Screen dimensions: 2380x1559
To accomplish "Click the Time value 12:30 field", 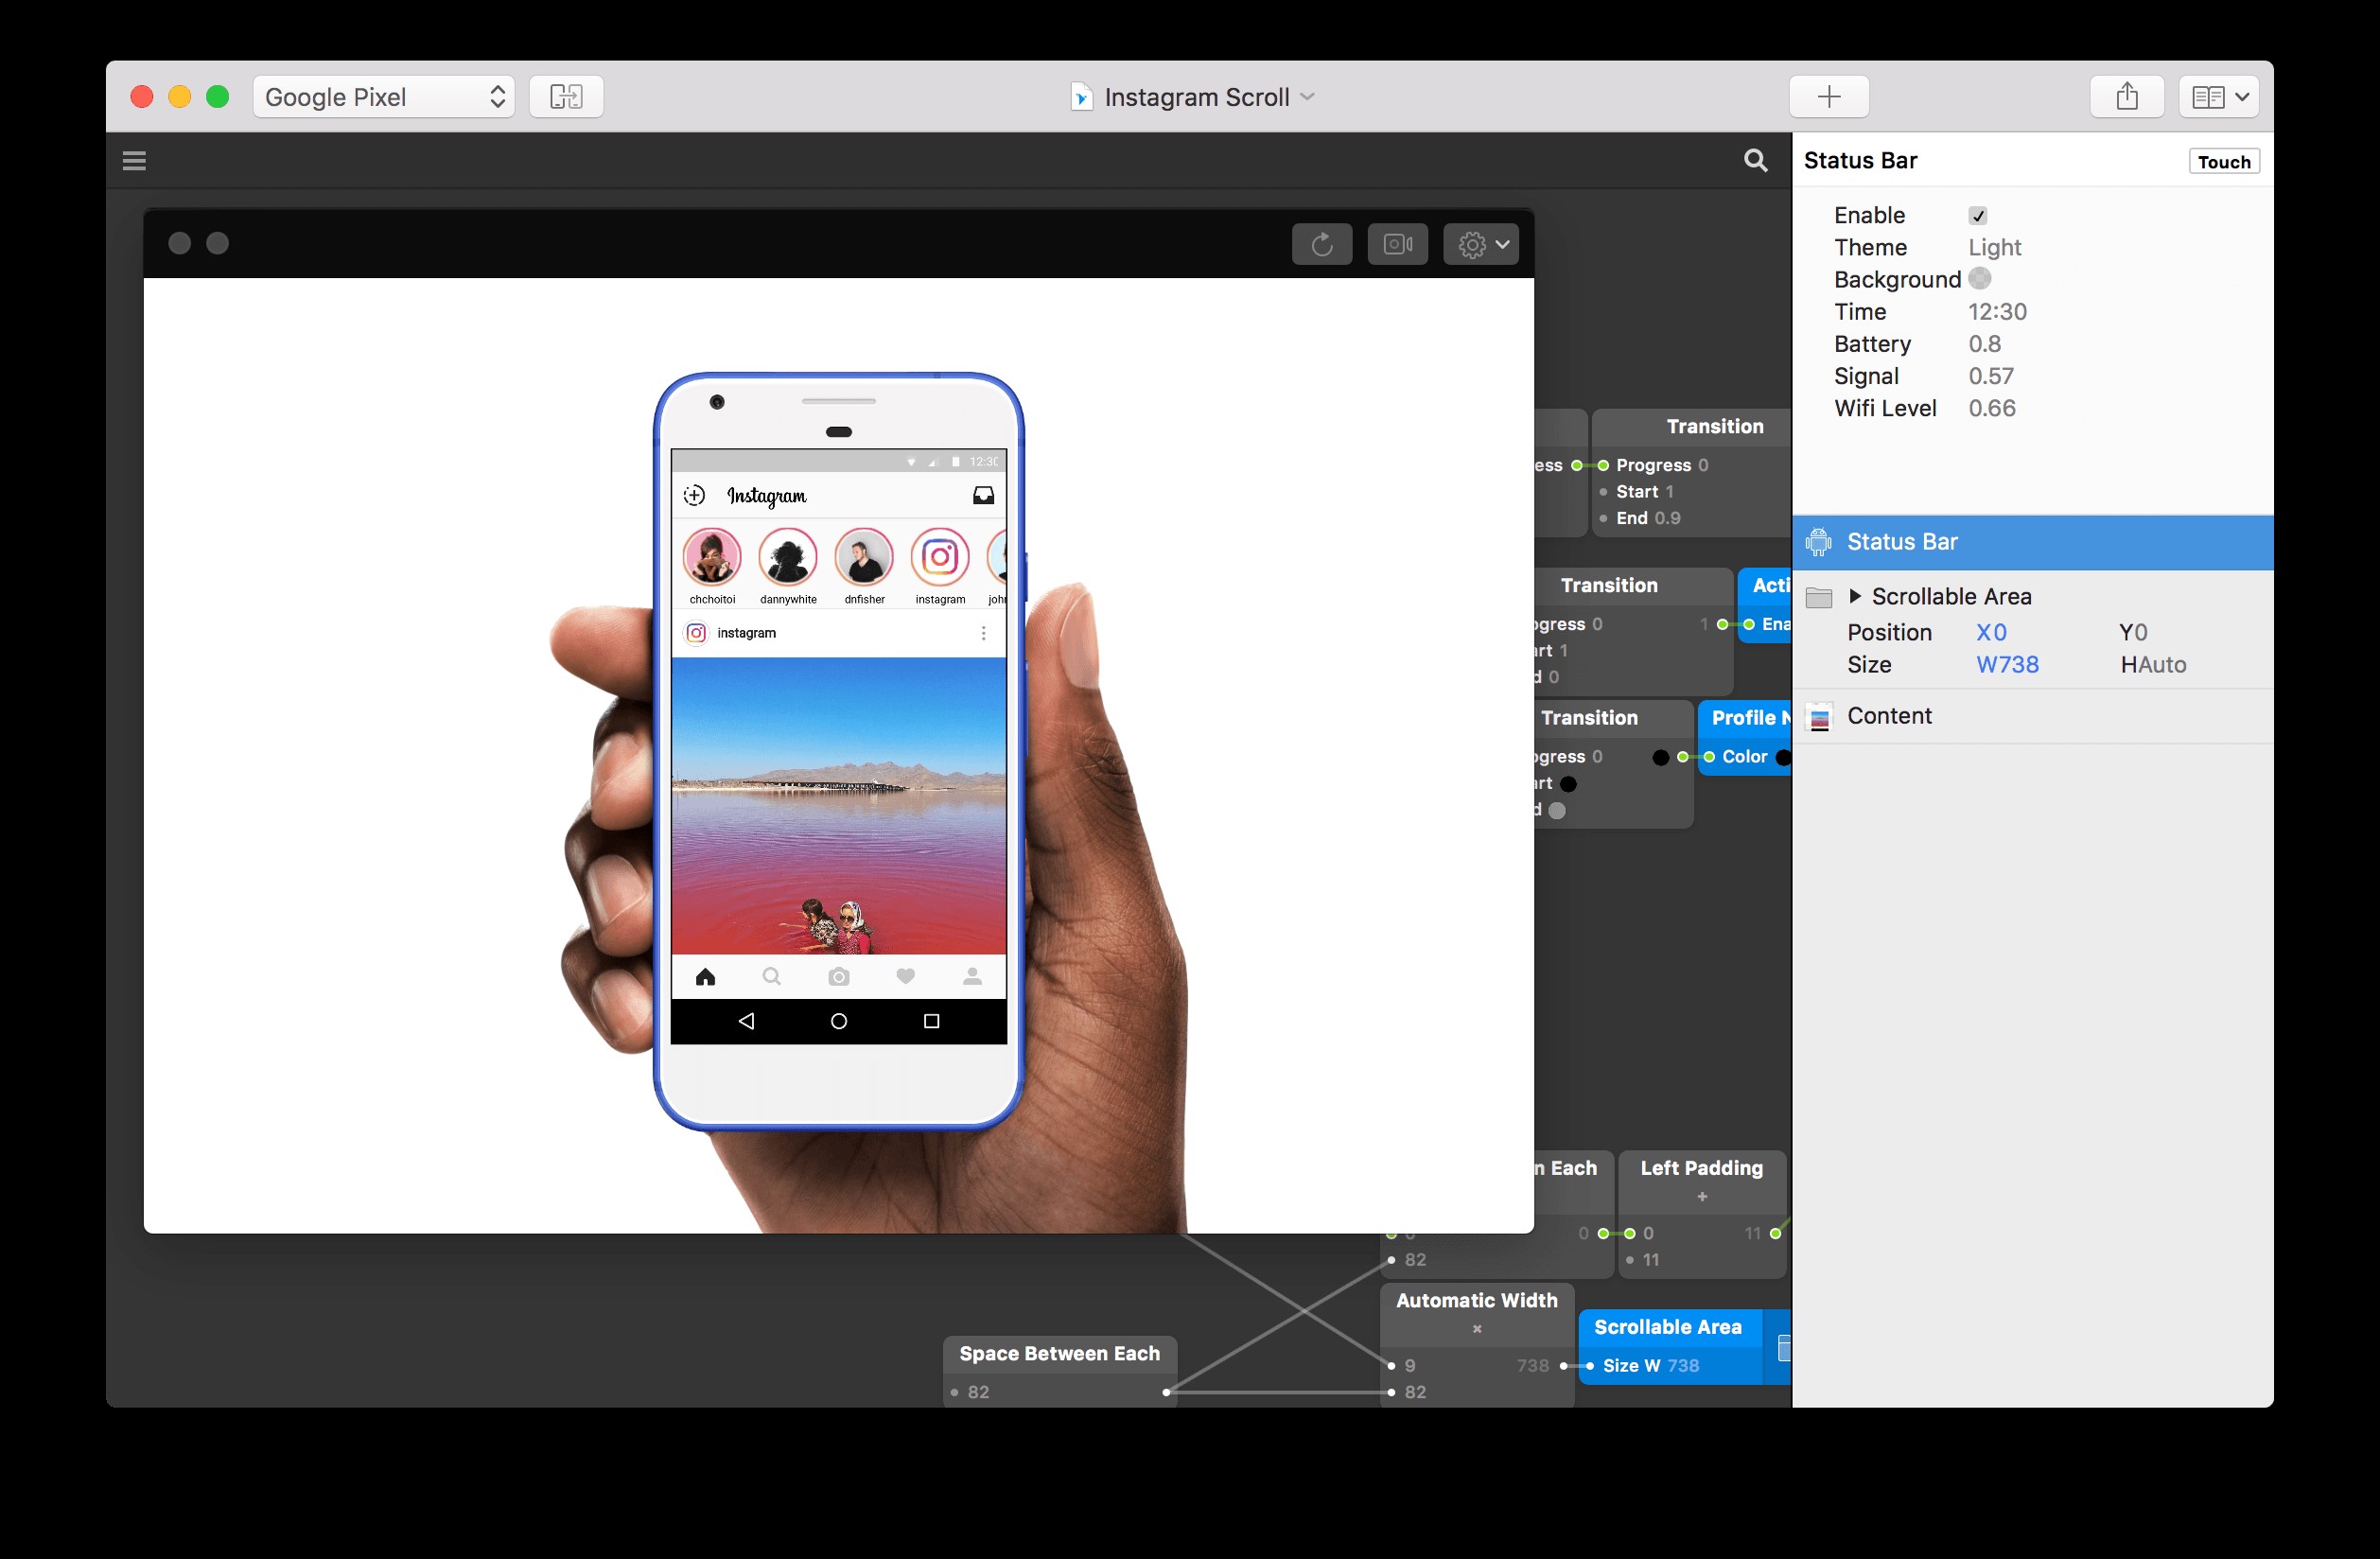I will tap(1997, 312).
